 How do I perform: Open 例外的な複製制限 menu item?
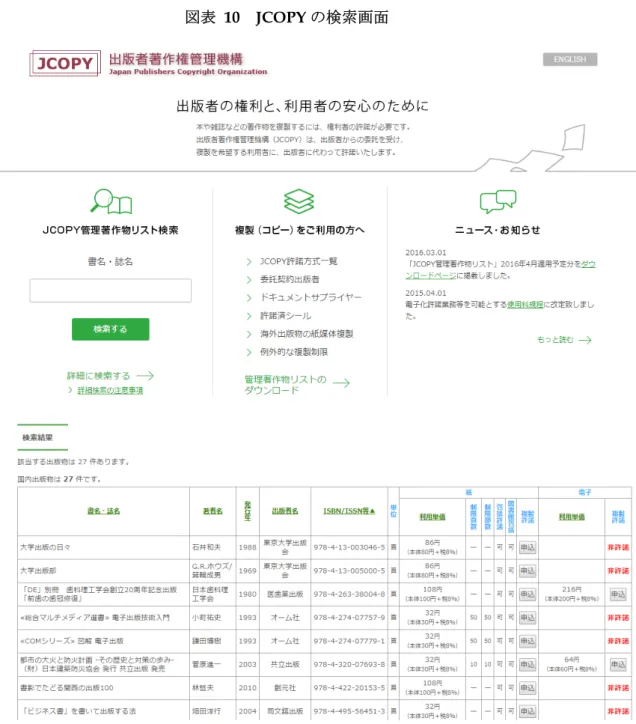[294, 352]
